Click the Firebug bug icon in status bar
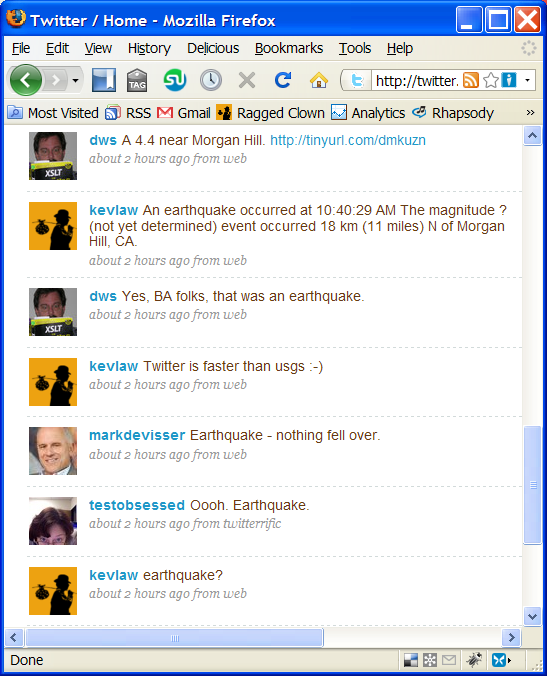This screenshot has width=547, height=676. coord(475,660)
